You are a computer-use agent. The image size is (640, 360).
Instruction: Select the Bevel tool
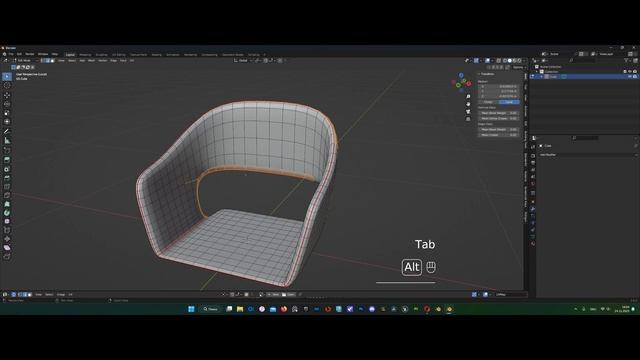coord(7,178)
